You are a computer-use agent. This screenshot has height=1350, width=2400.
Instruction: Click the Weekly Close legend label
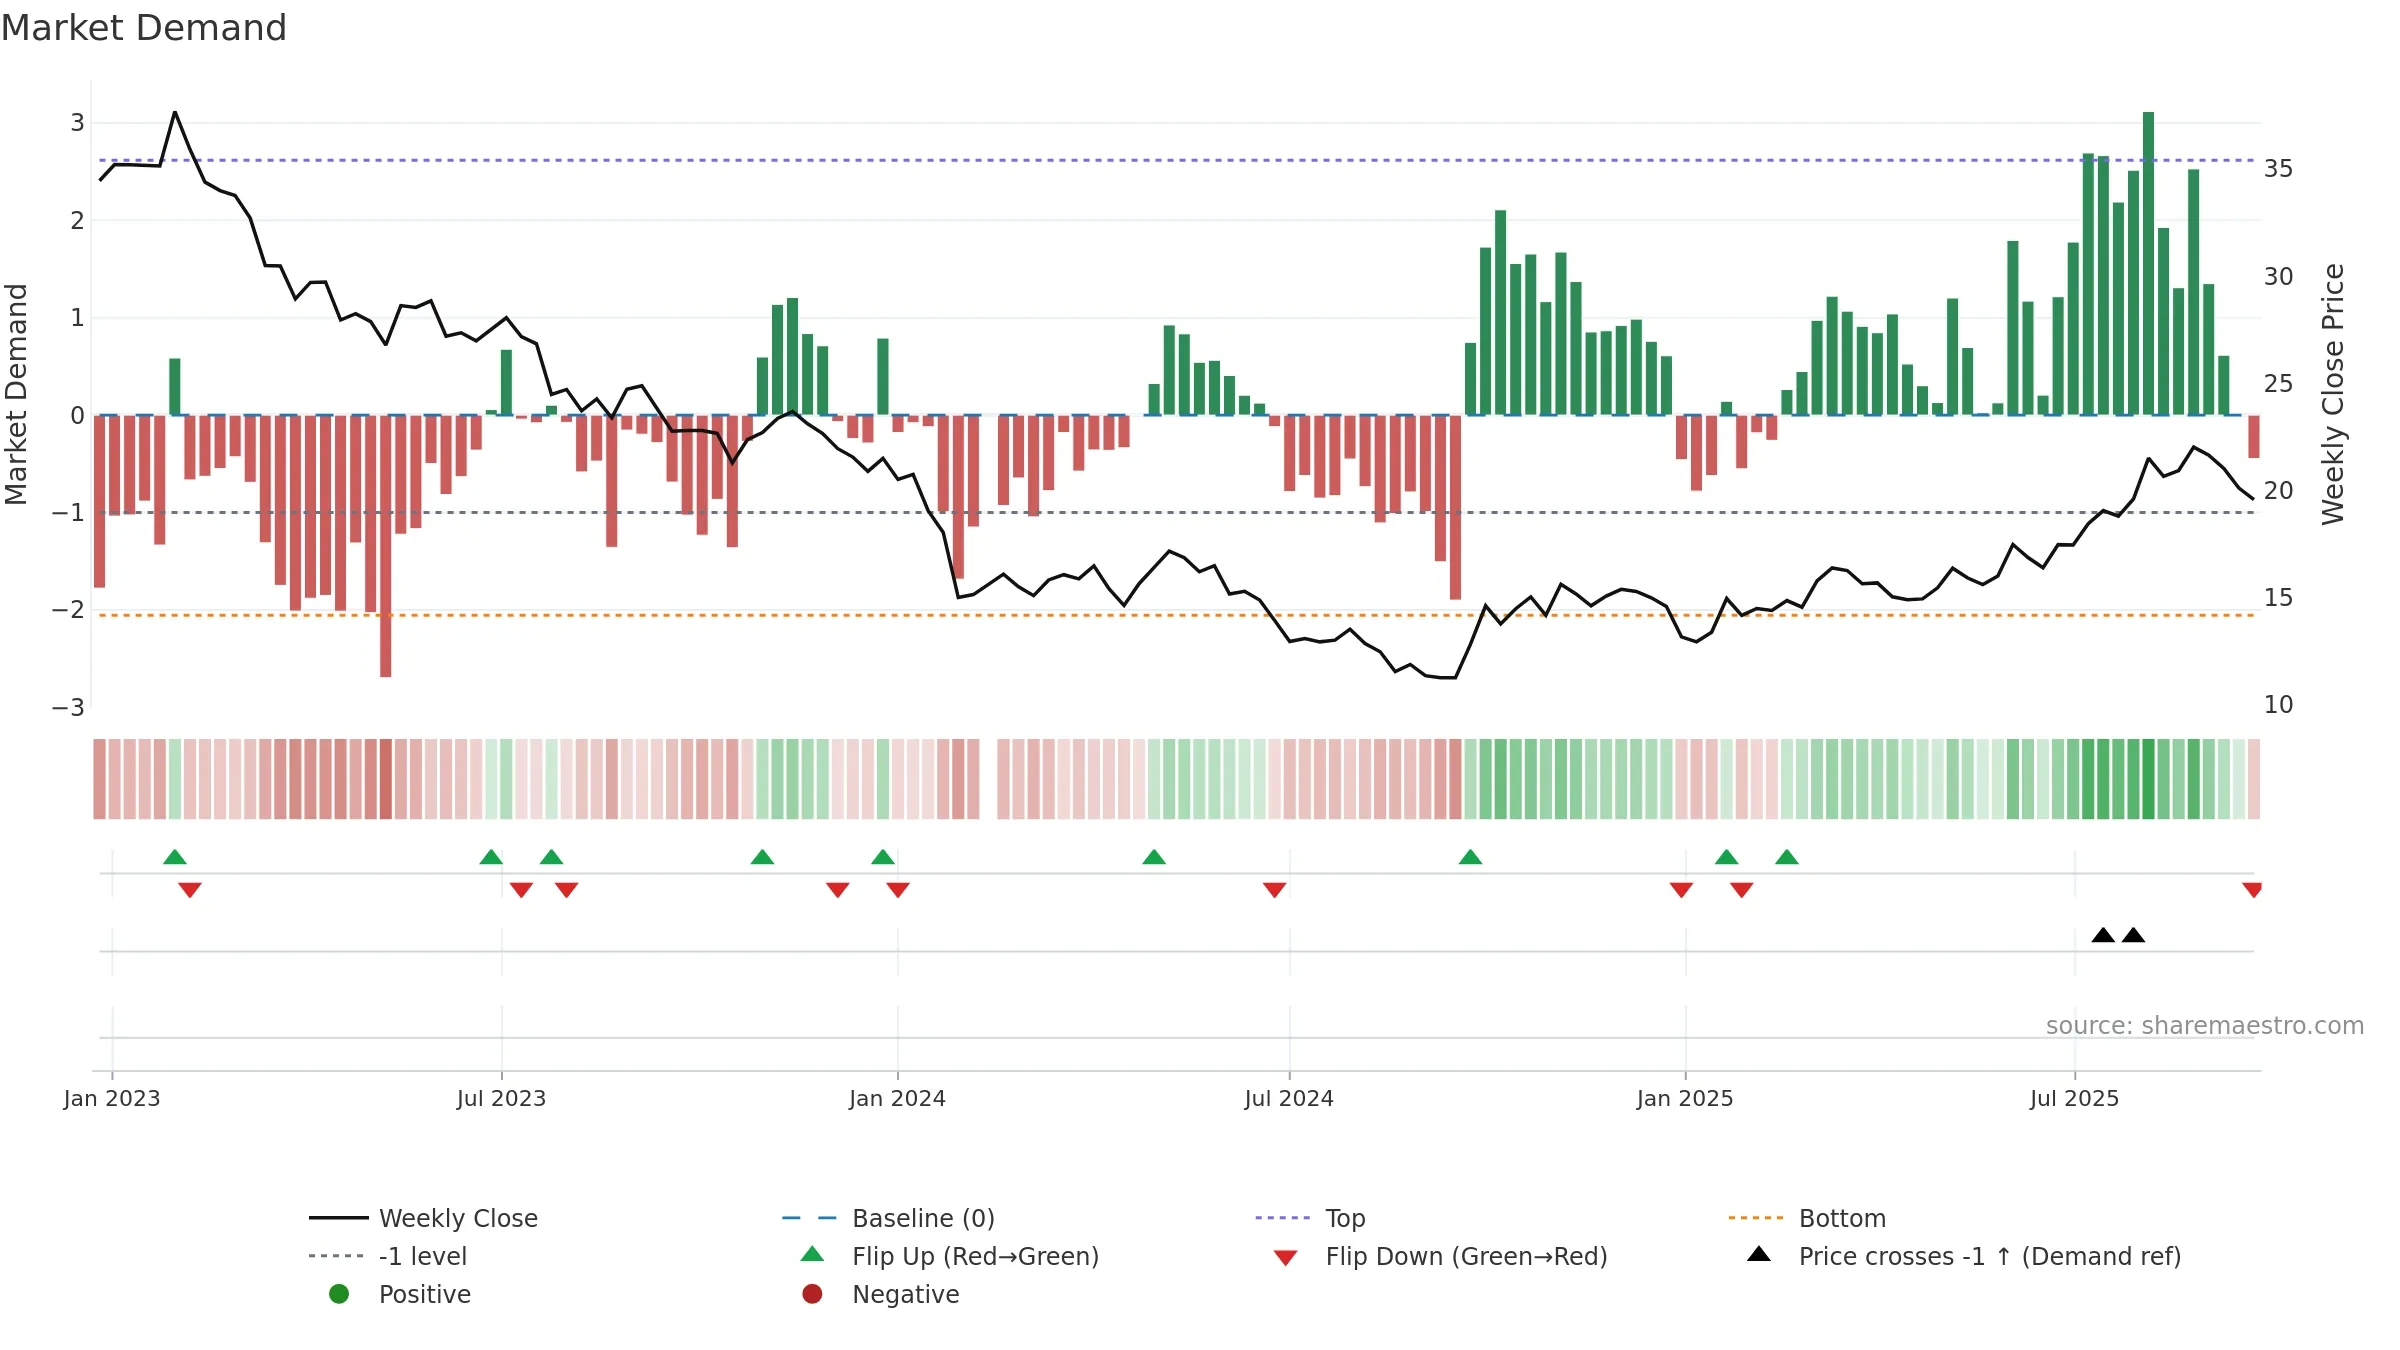click(x=458, y=1218)
